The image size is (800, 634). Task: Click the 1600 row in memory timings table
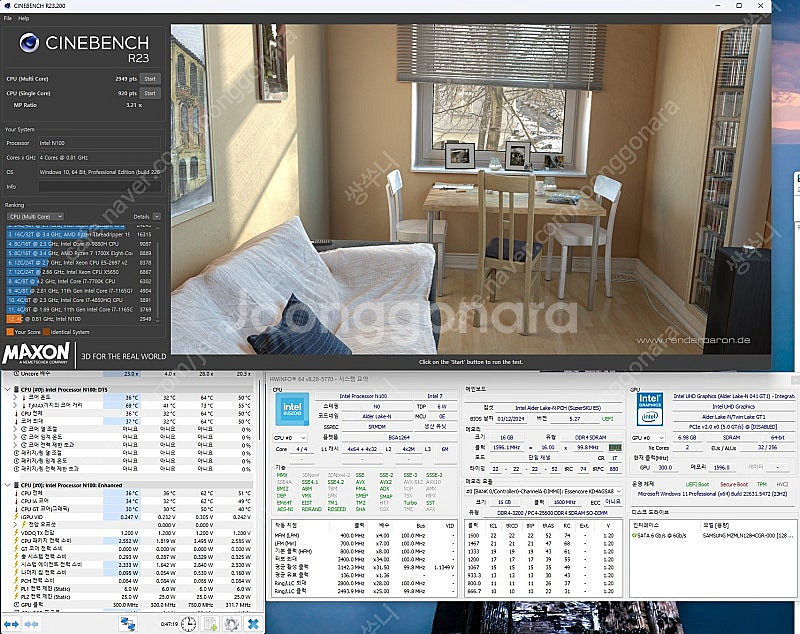(543, 536)
